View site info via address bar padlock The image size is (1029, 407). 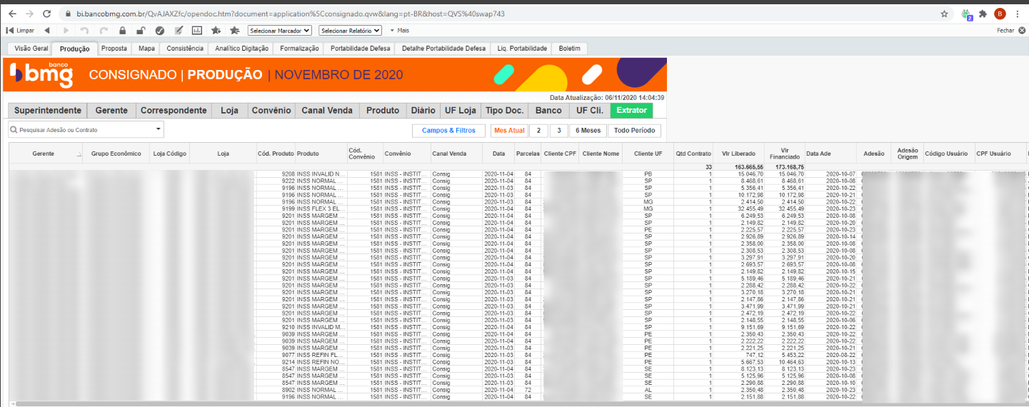click(x=68, y=13)
